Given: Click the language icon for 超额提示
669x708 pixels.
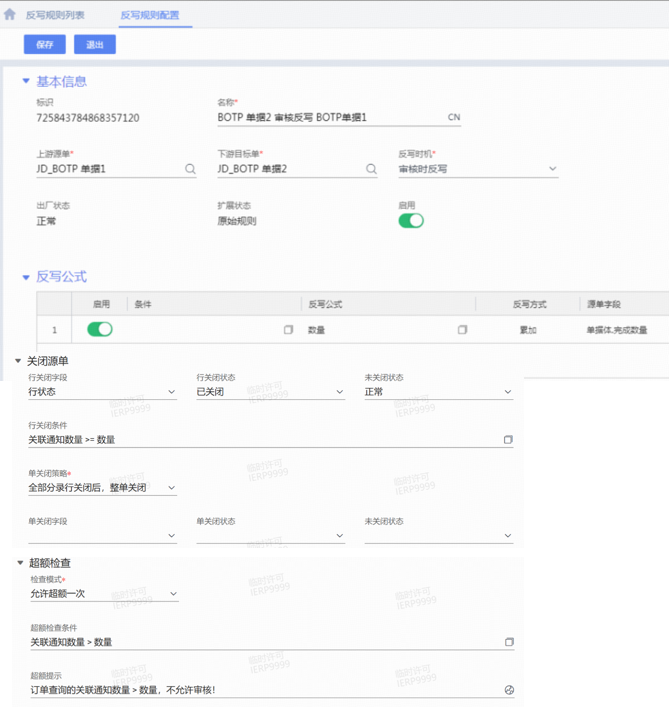Looking at the screenshot, I should [x=509, y=689].
